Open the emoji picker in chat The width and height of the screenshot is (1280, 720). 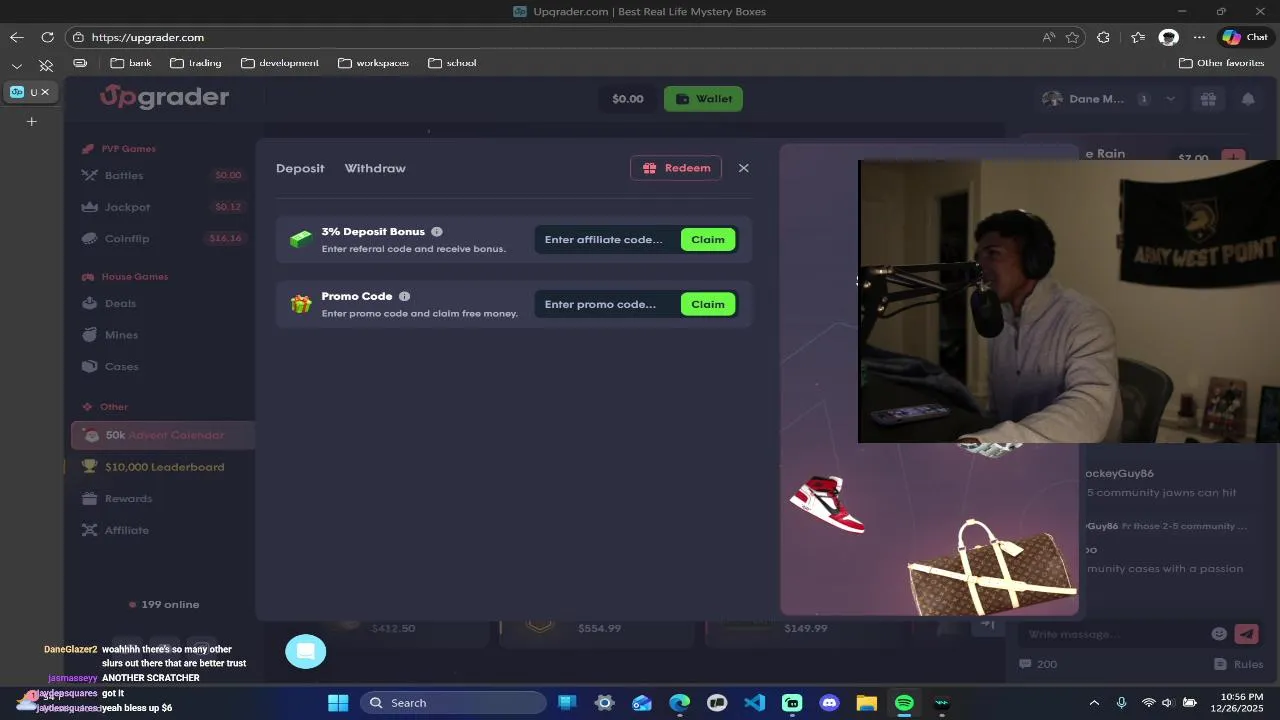pos(1219,633)
